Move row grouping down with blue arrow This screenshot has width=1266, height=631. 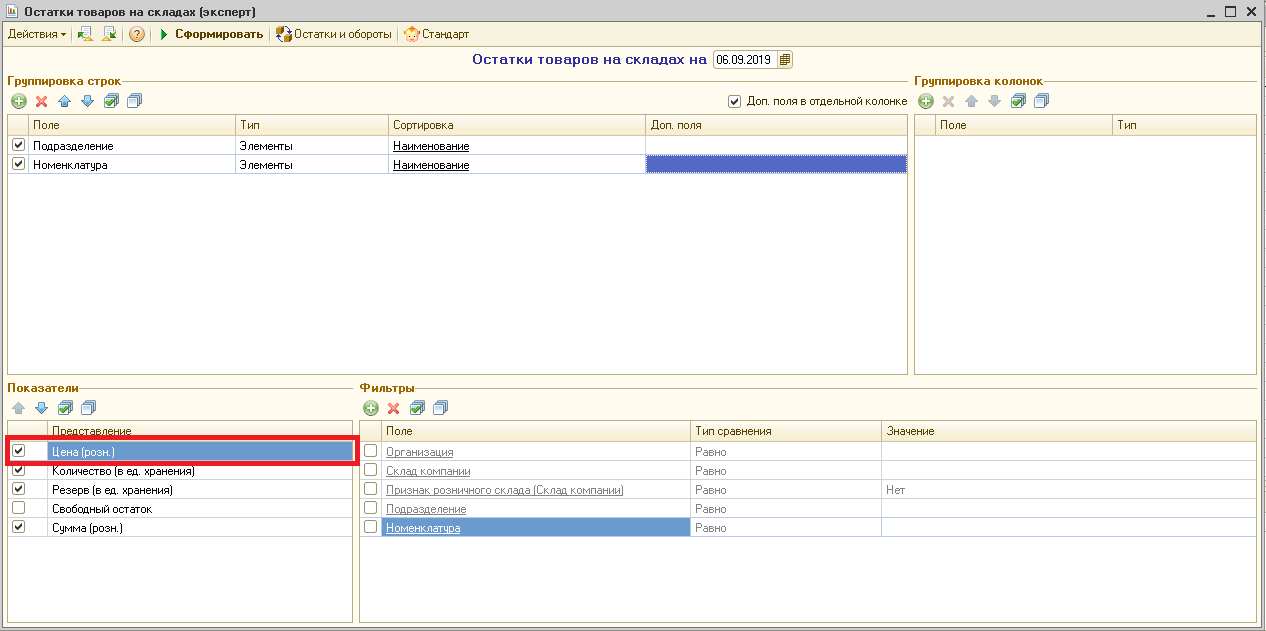[x=87, y=101]
